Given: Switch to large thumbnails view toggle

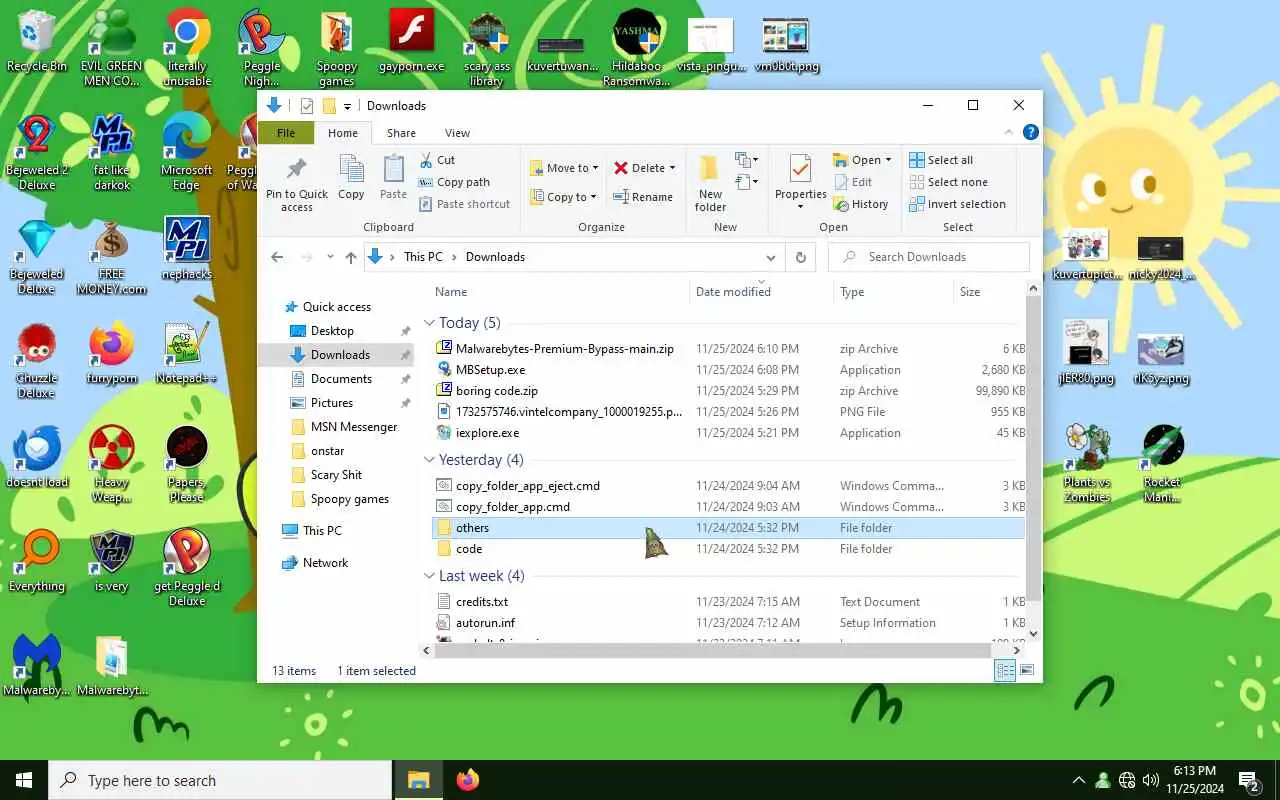Looking at the screenshot, I should click(1026, 671).
